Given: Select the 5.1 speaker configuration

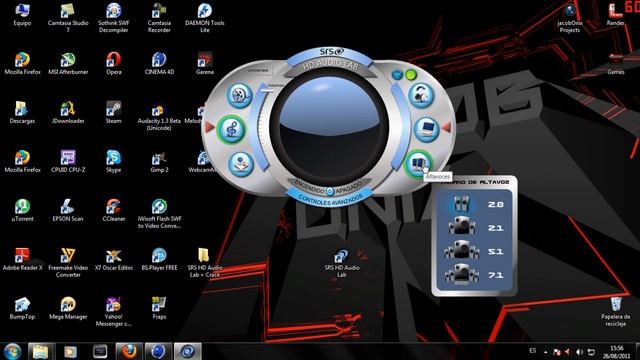Looking at the screenshot, I should pyautogui.click(x=474, y=251).
